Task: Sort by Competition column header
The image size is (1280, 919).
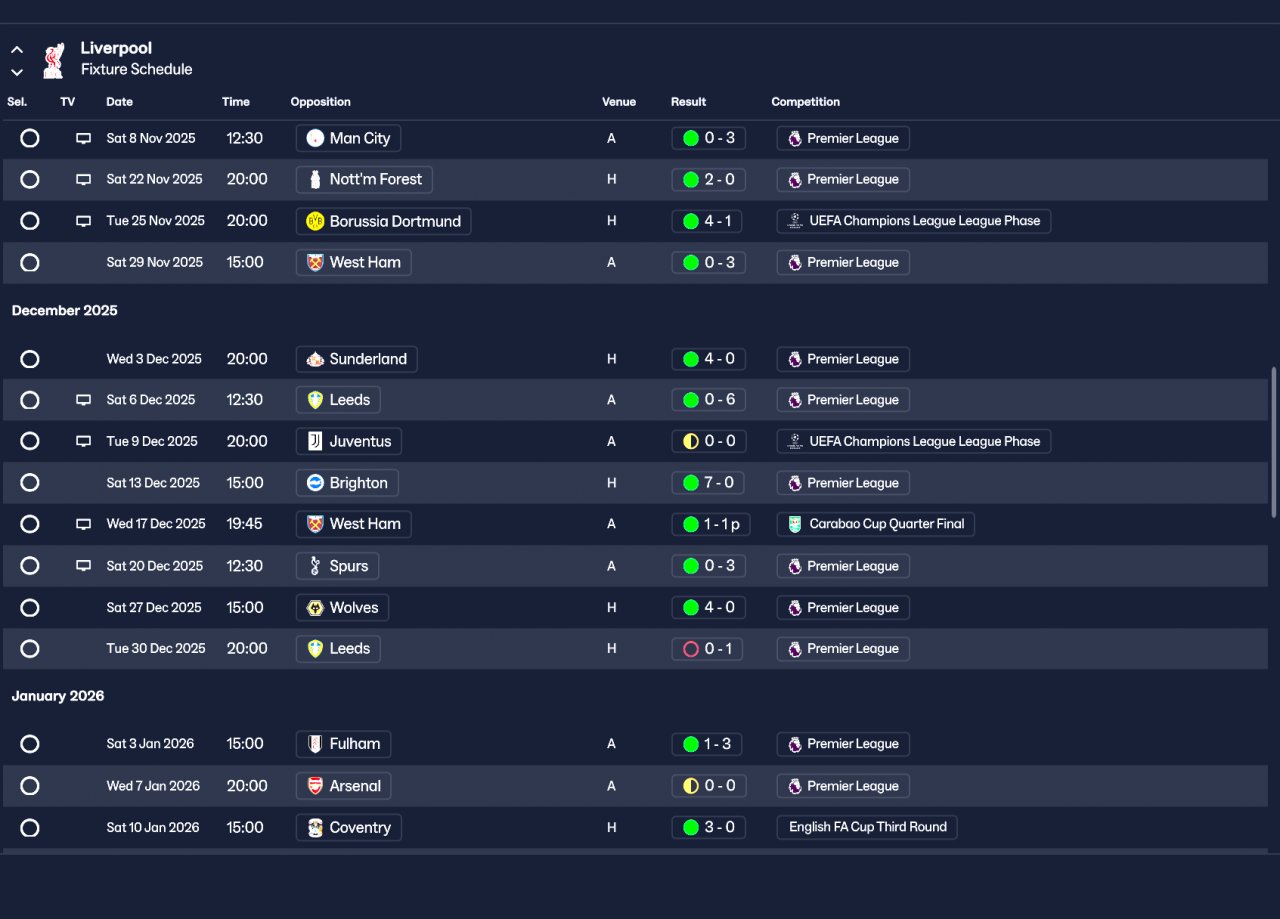Action: pos(805,102)
